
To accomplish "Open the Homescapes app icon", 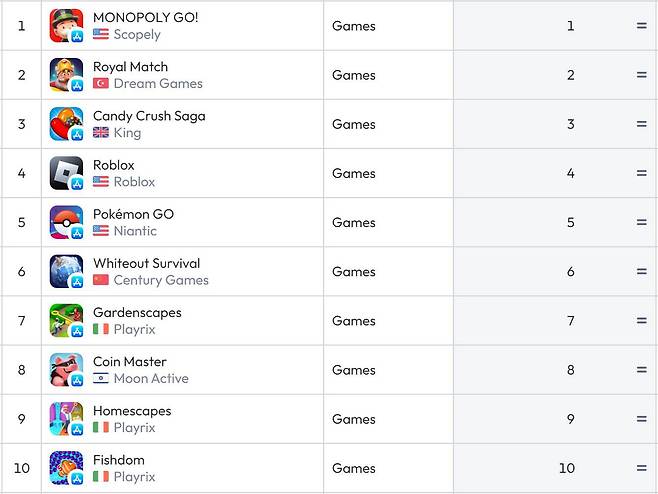I will click(66, 419).
